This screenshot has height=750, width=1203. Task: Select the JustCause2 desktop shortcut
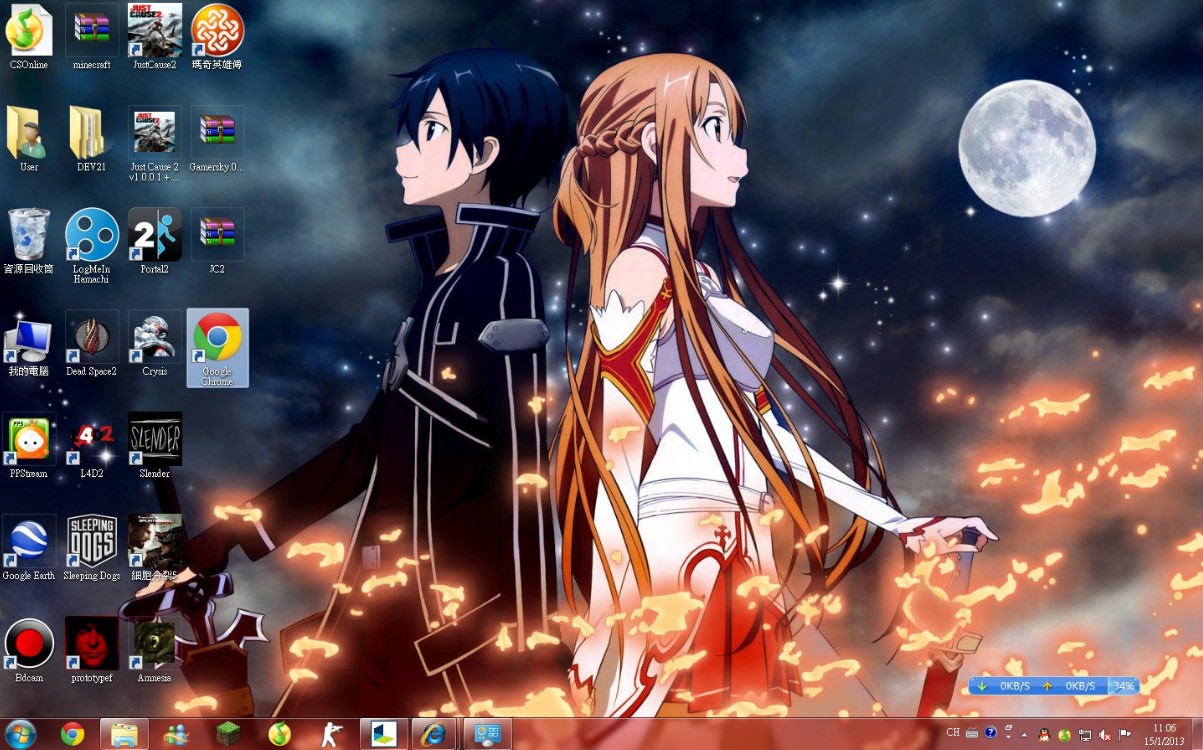tap(155, 37)
